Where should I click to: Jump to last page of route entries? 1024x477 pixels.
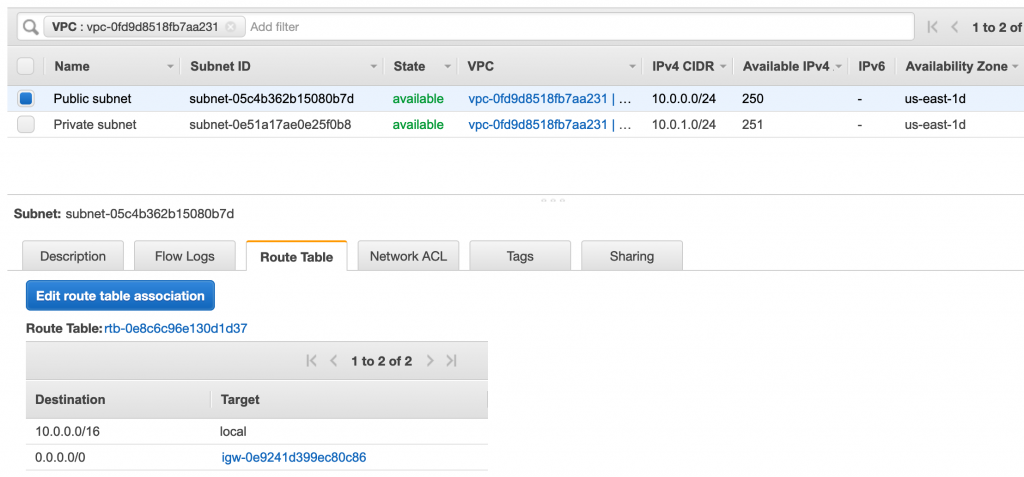(452, 361)
